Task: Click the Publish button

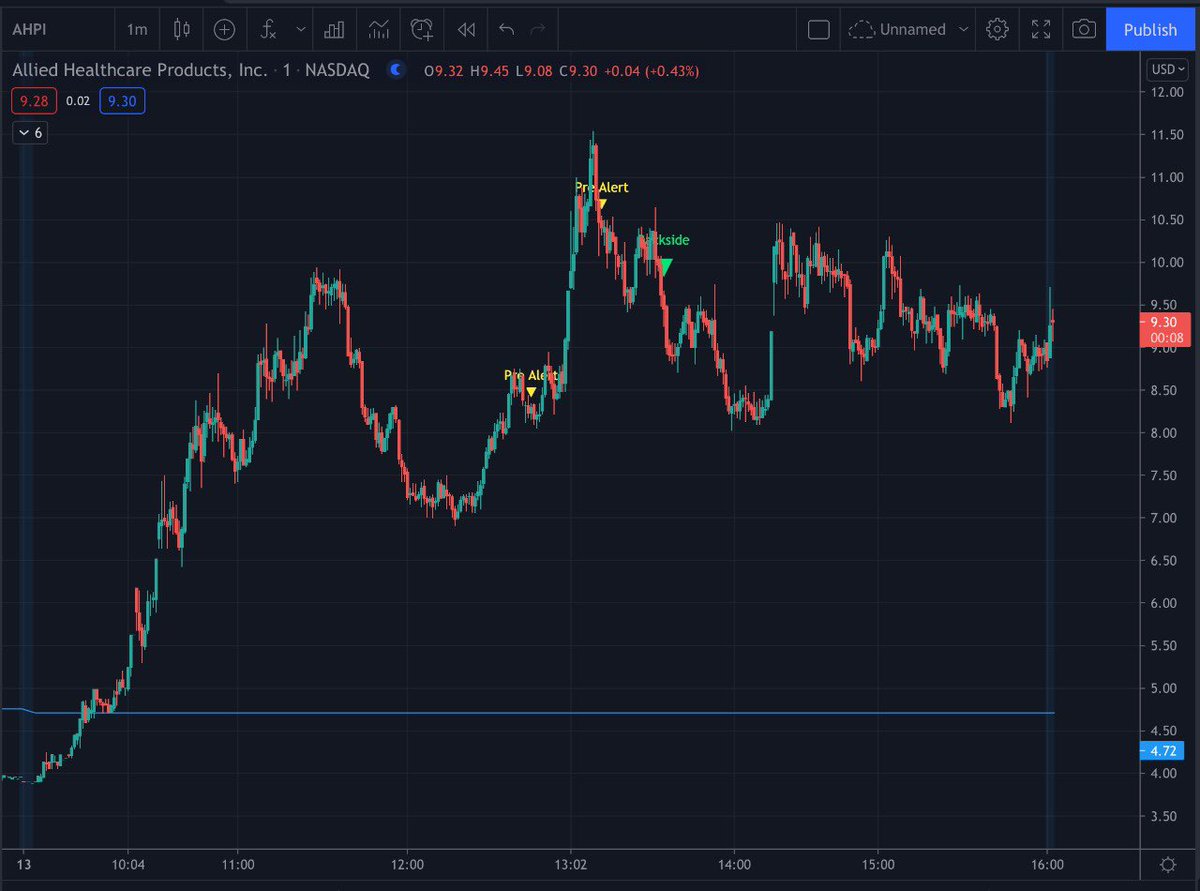Action: tap(1150, 29)
